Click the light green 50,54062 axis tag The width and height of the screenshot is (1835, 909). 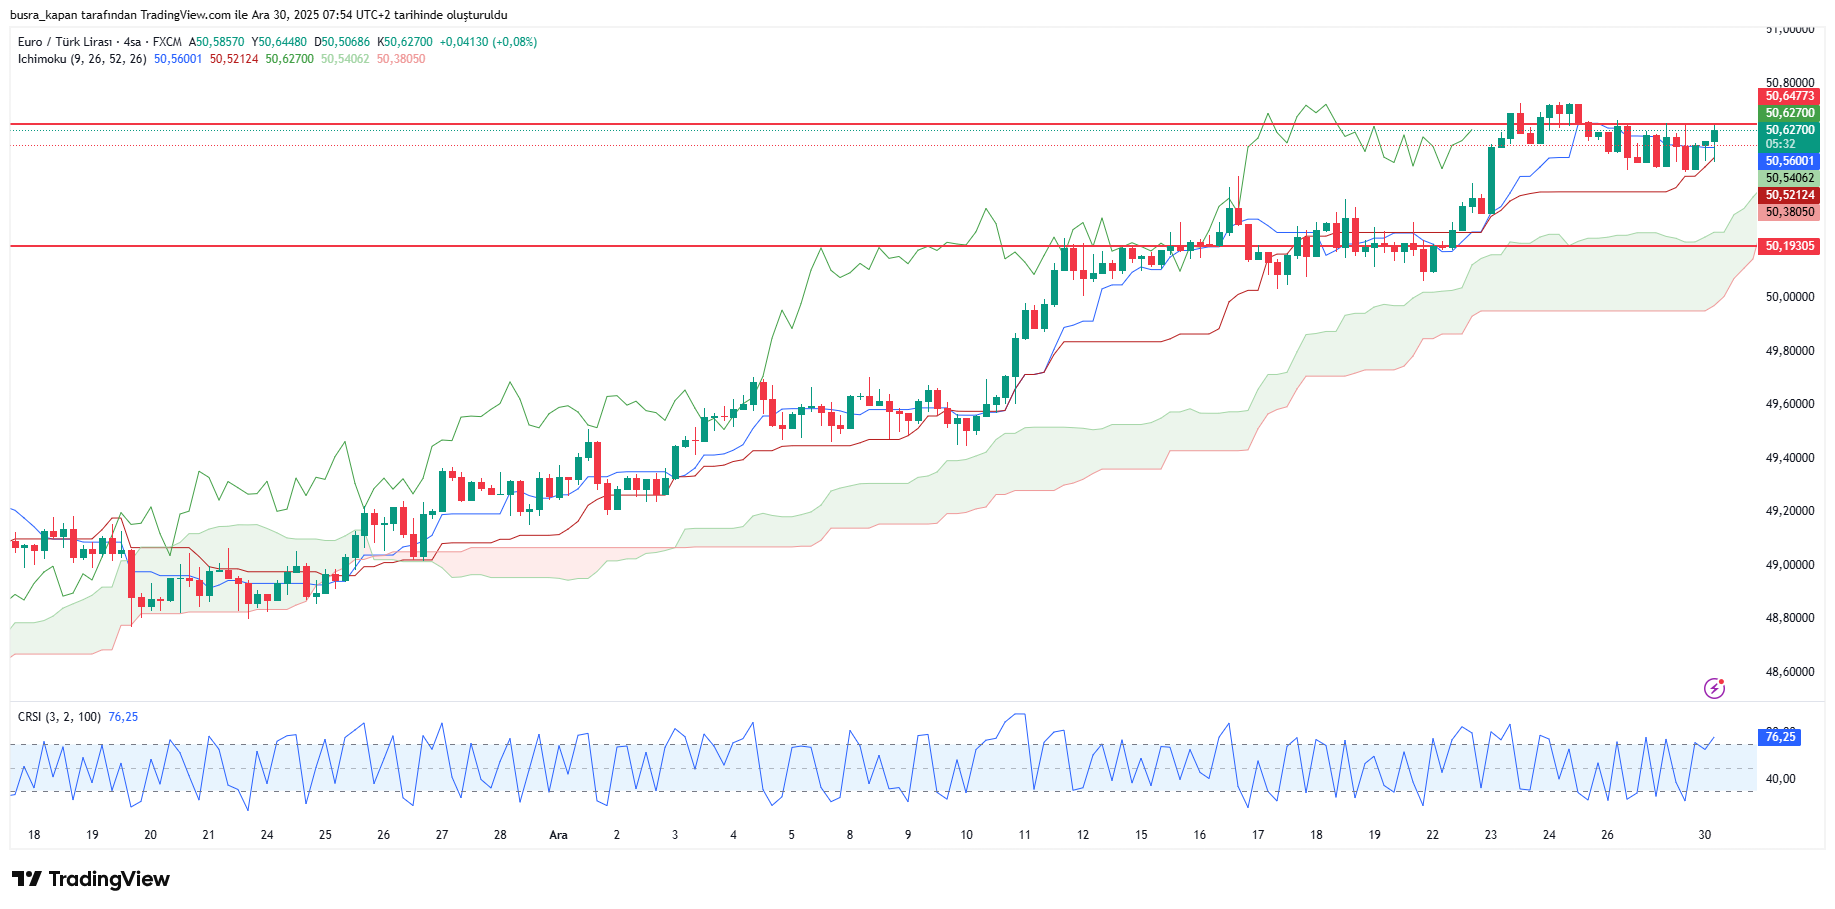[x=1788, y=178]
